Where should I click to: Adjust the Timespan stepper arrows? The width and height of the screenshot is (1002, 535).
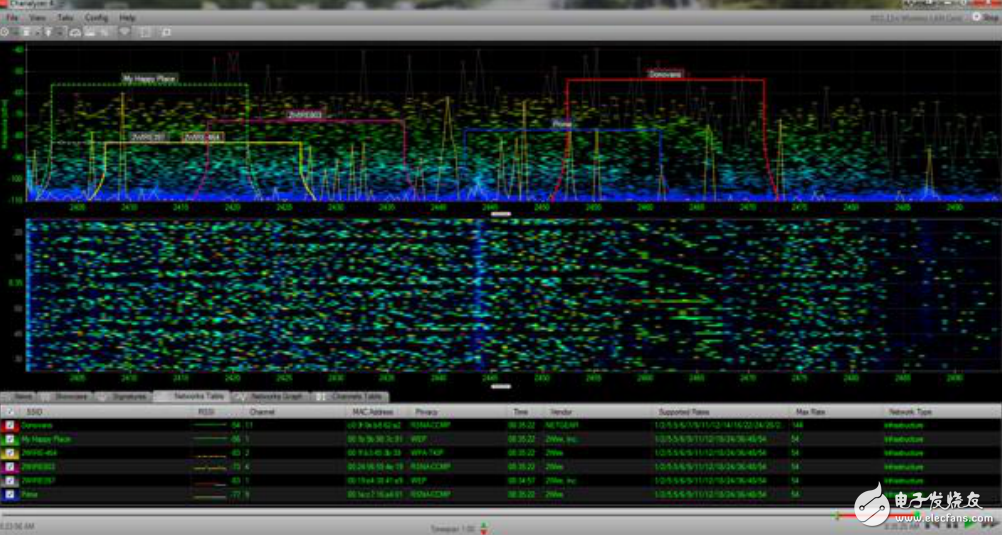(484, 526)
